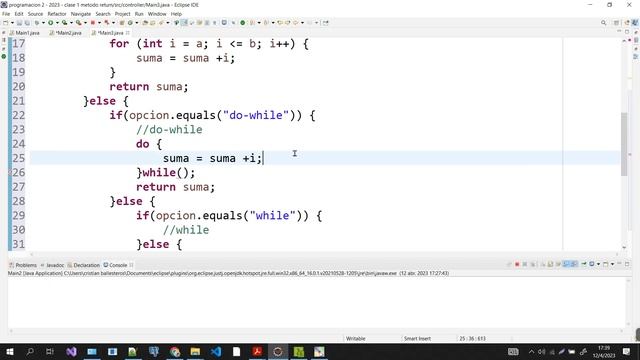Click the Smart Insert status field
The width and height of the screenshot is (640, 360).
(x=417, y=338)
